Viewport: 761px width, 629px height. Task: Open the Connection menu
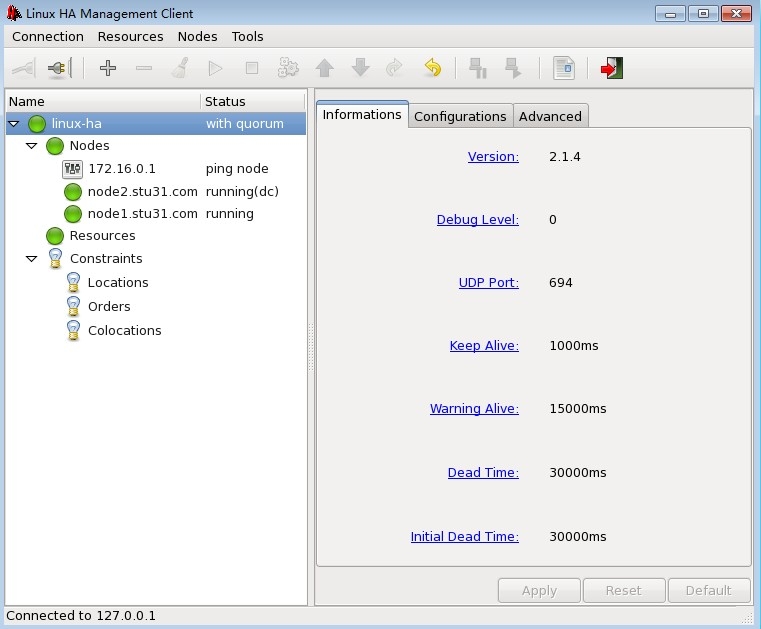pos(48,36)
